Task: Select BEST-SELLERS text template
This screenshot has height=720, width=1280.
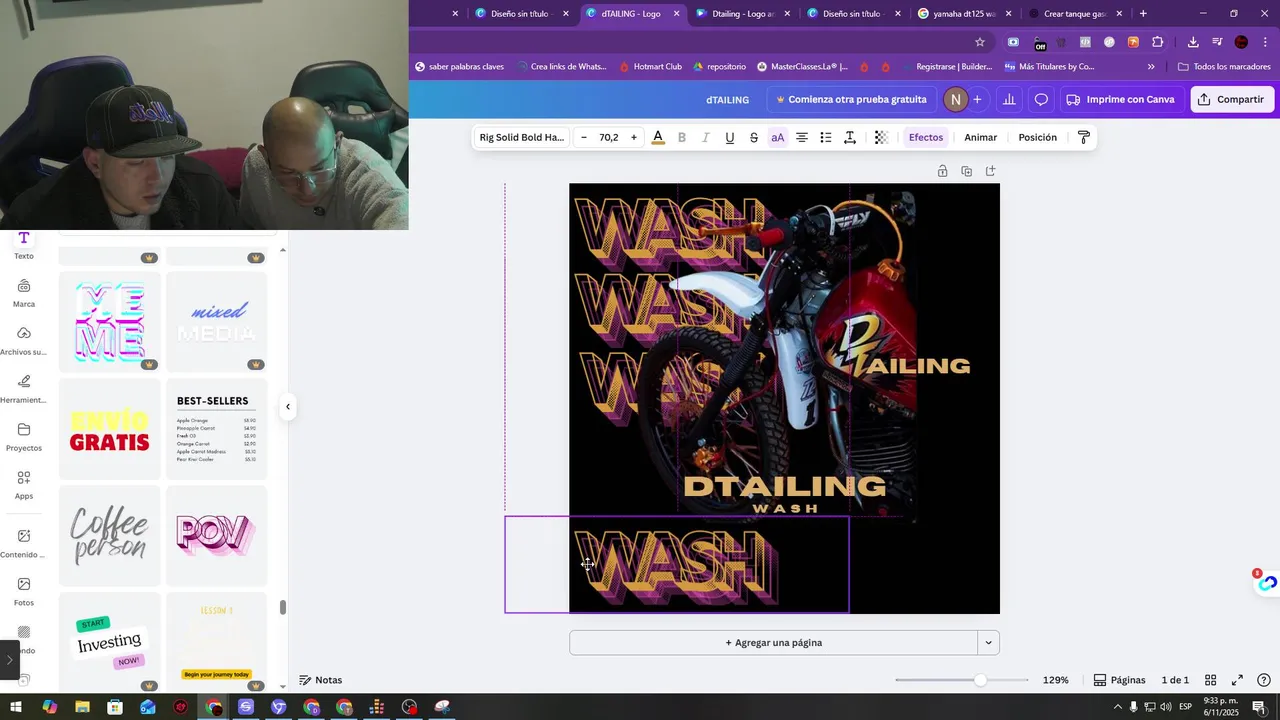Action: [217, 429]
